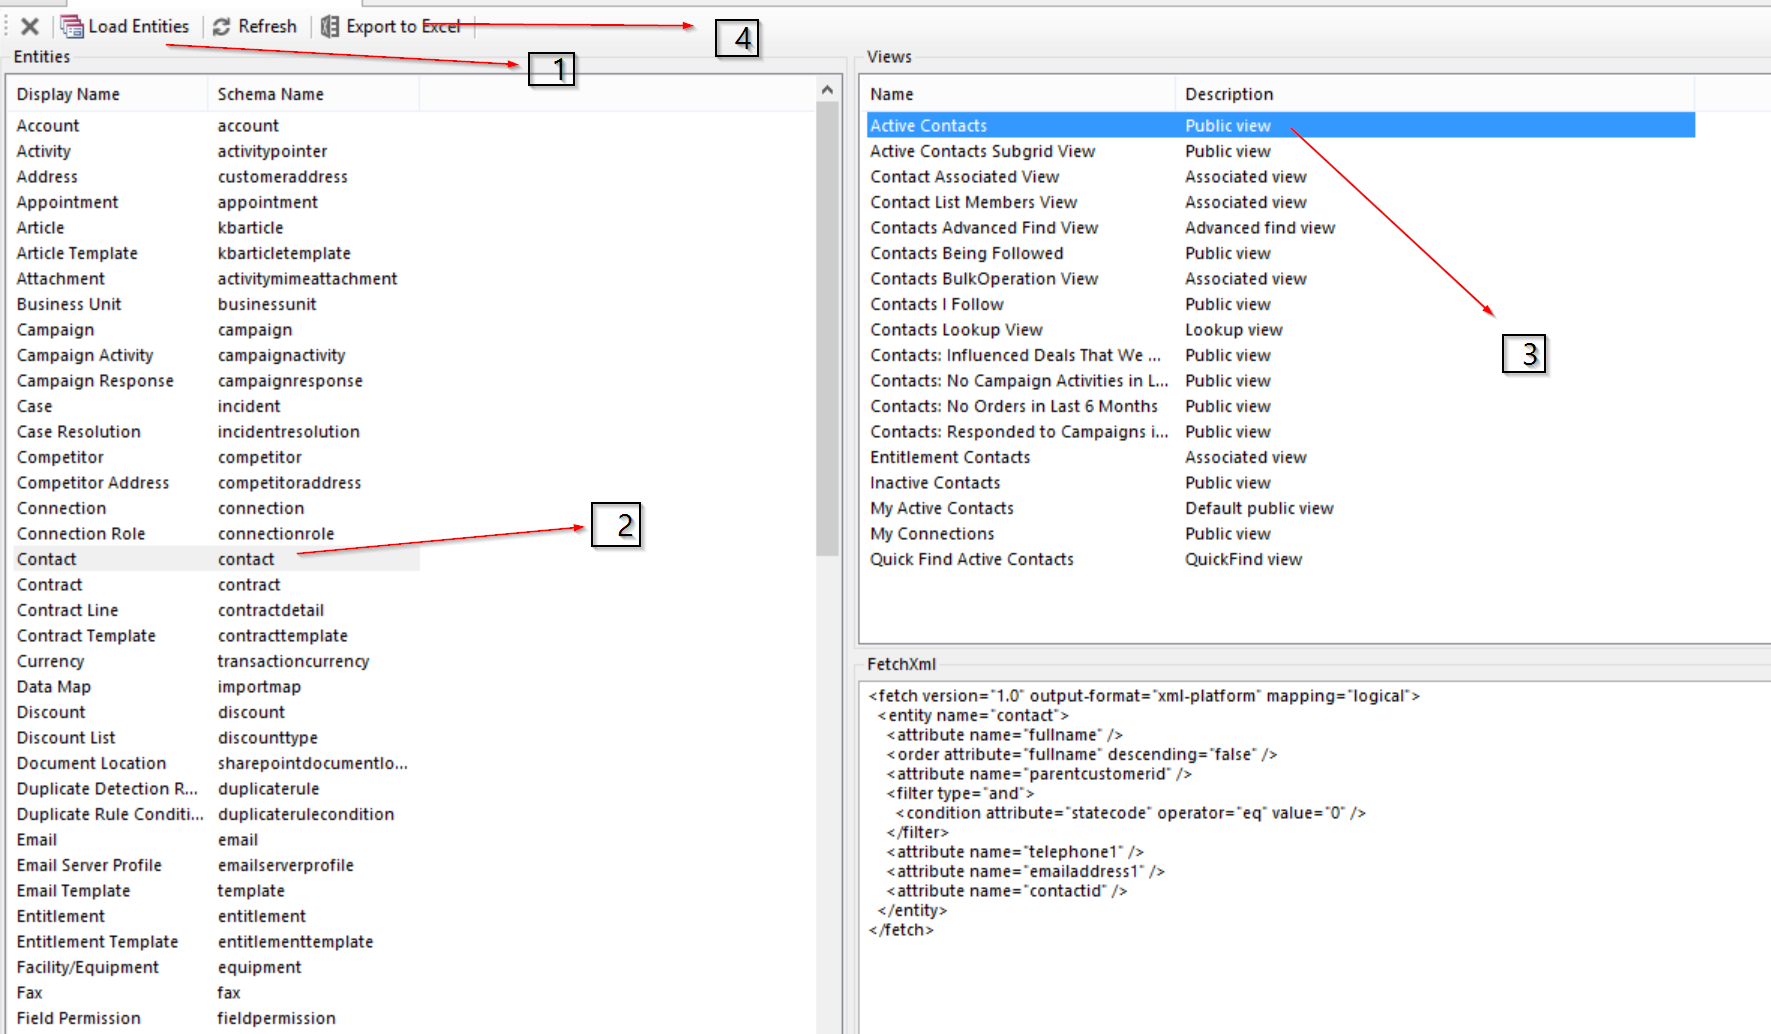Select the My Active Contacts view
1771x1034 pixels.
(941, 508)
